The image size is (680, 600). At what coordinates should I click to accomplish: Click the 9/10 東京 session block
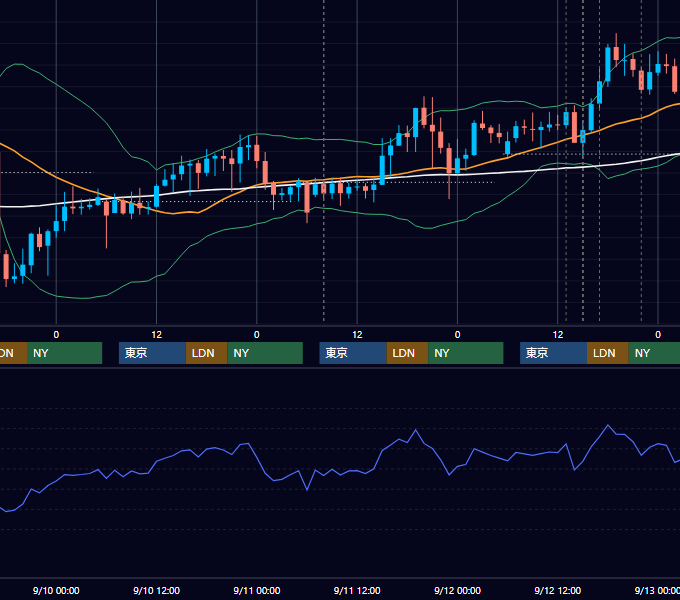tap(152, 353)
